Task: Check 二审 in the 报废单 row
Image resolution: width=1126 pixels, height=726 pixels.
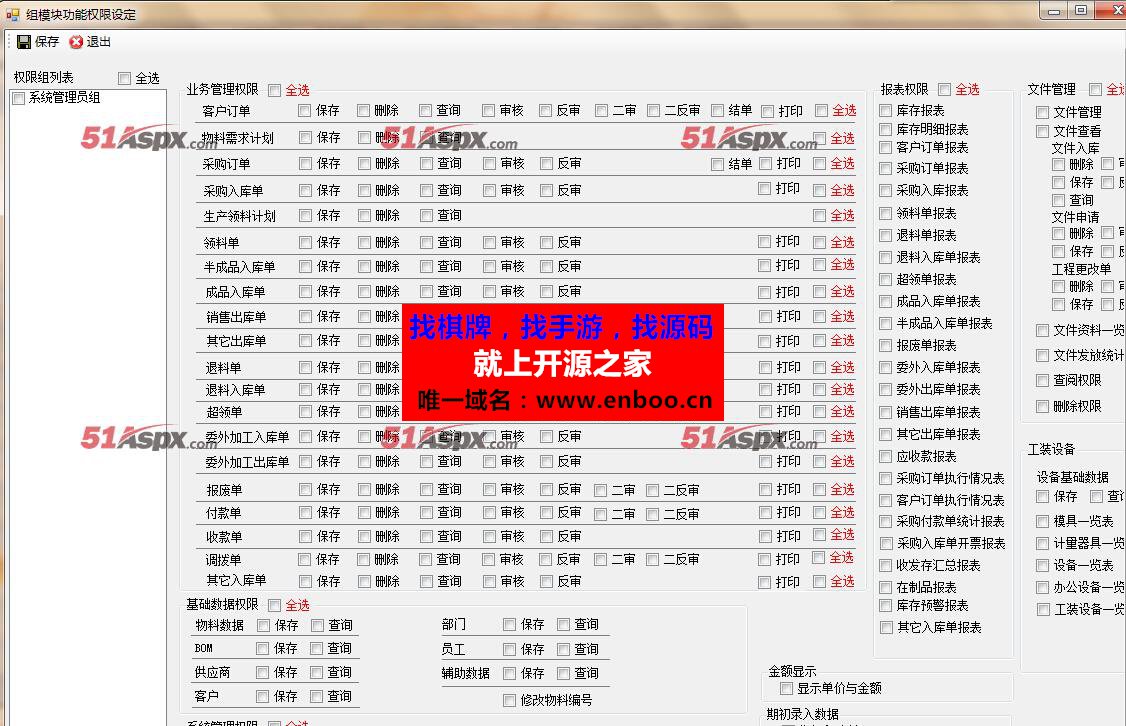Action: pos(601,490)
